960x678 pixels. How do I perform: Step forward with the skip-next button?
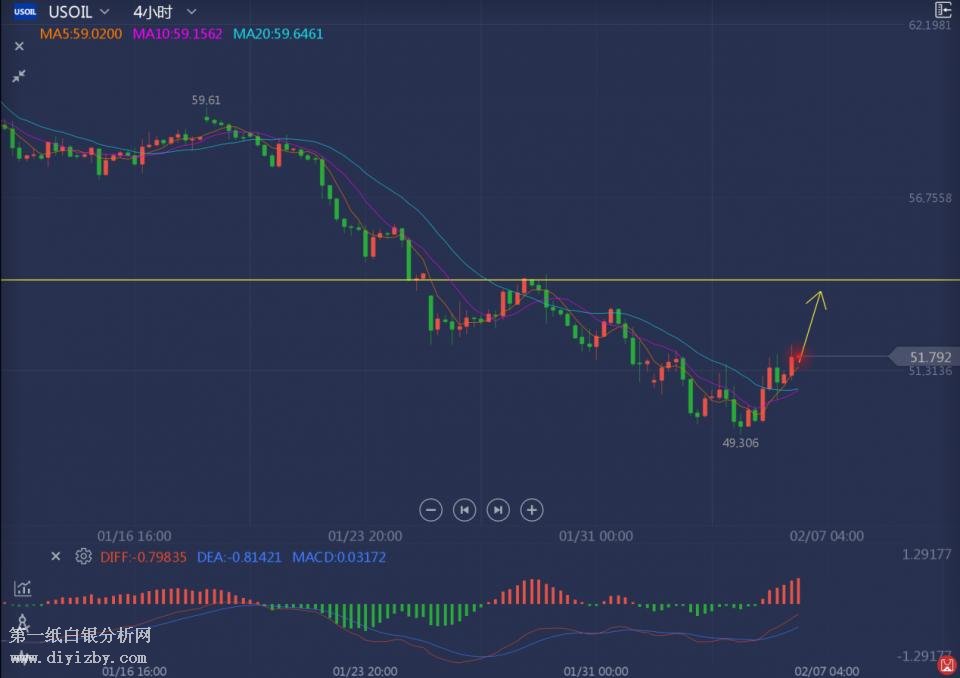(x=498, y=510)
